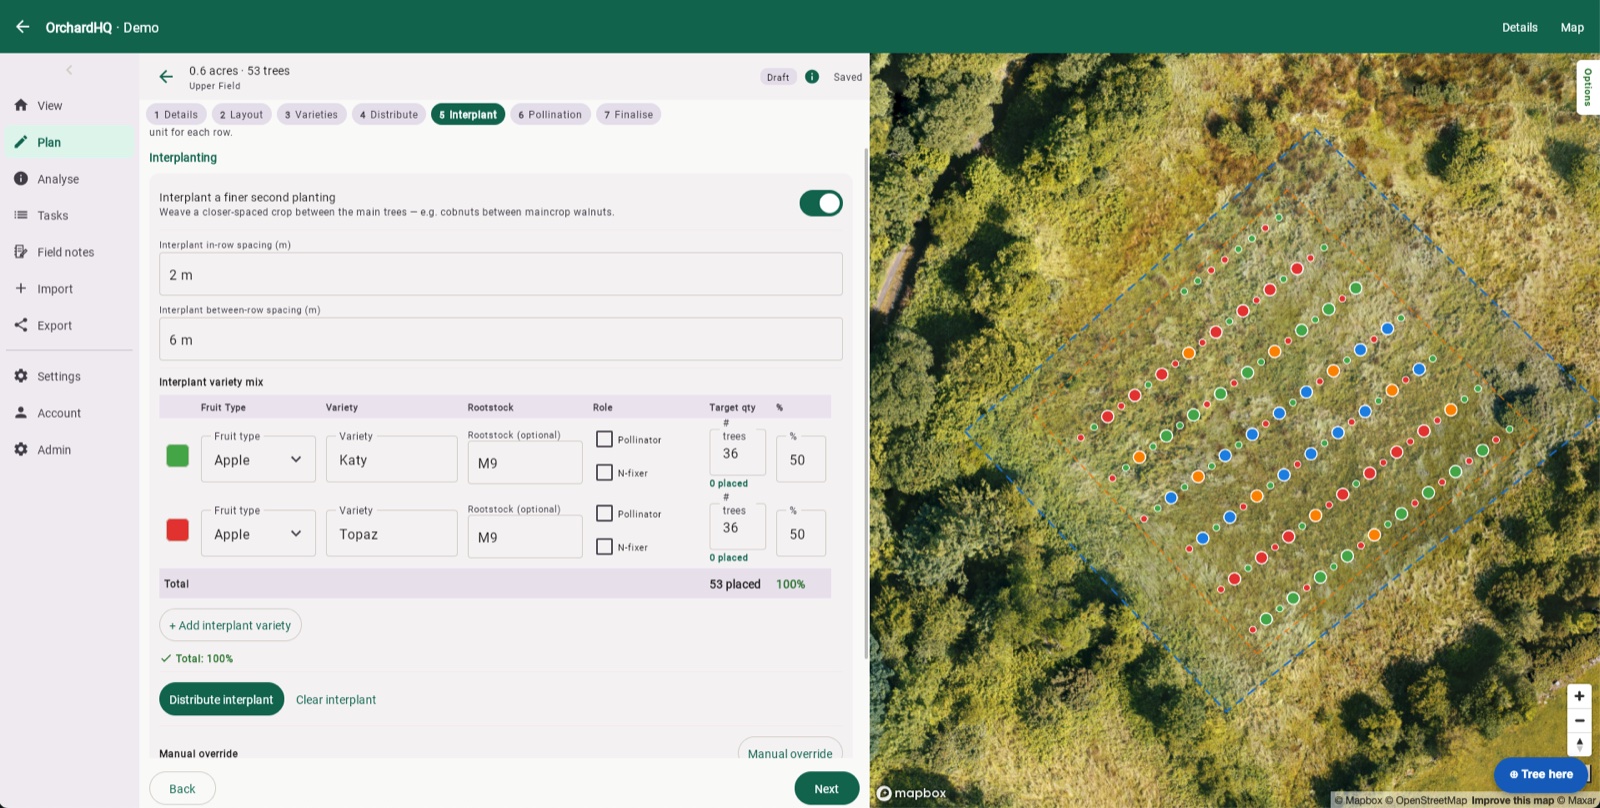Select the red colour swatch for Topaz
The height and width of the screenshot is (808, 1600).
pyautogui.click(x=177, y=530)
